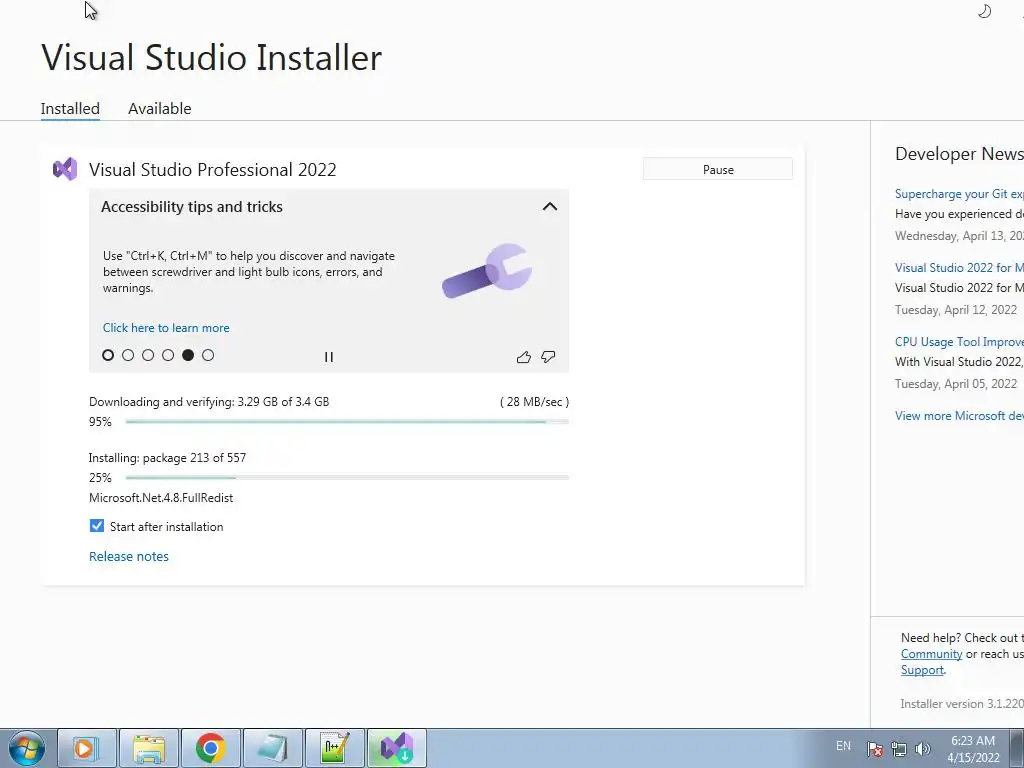The width and height of the screenshot is (1024, 768).
Task: Open Windows Media Player from the taskbar
Action: [x=86, y=748]
